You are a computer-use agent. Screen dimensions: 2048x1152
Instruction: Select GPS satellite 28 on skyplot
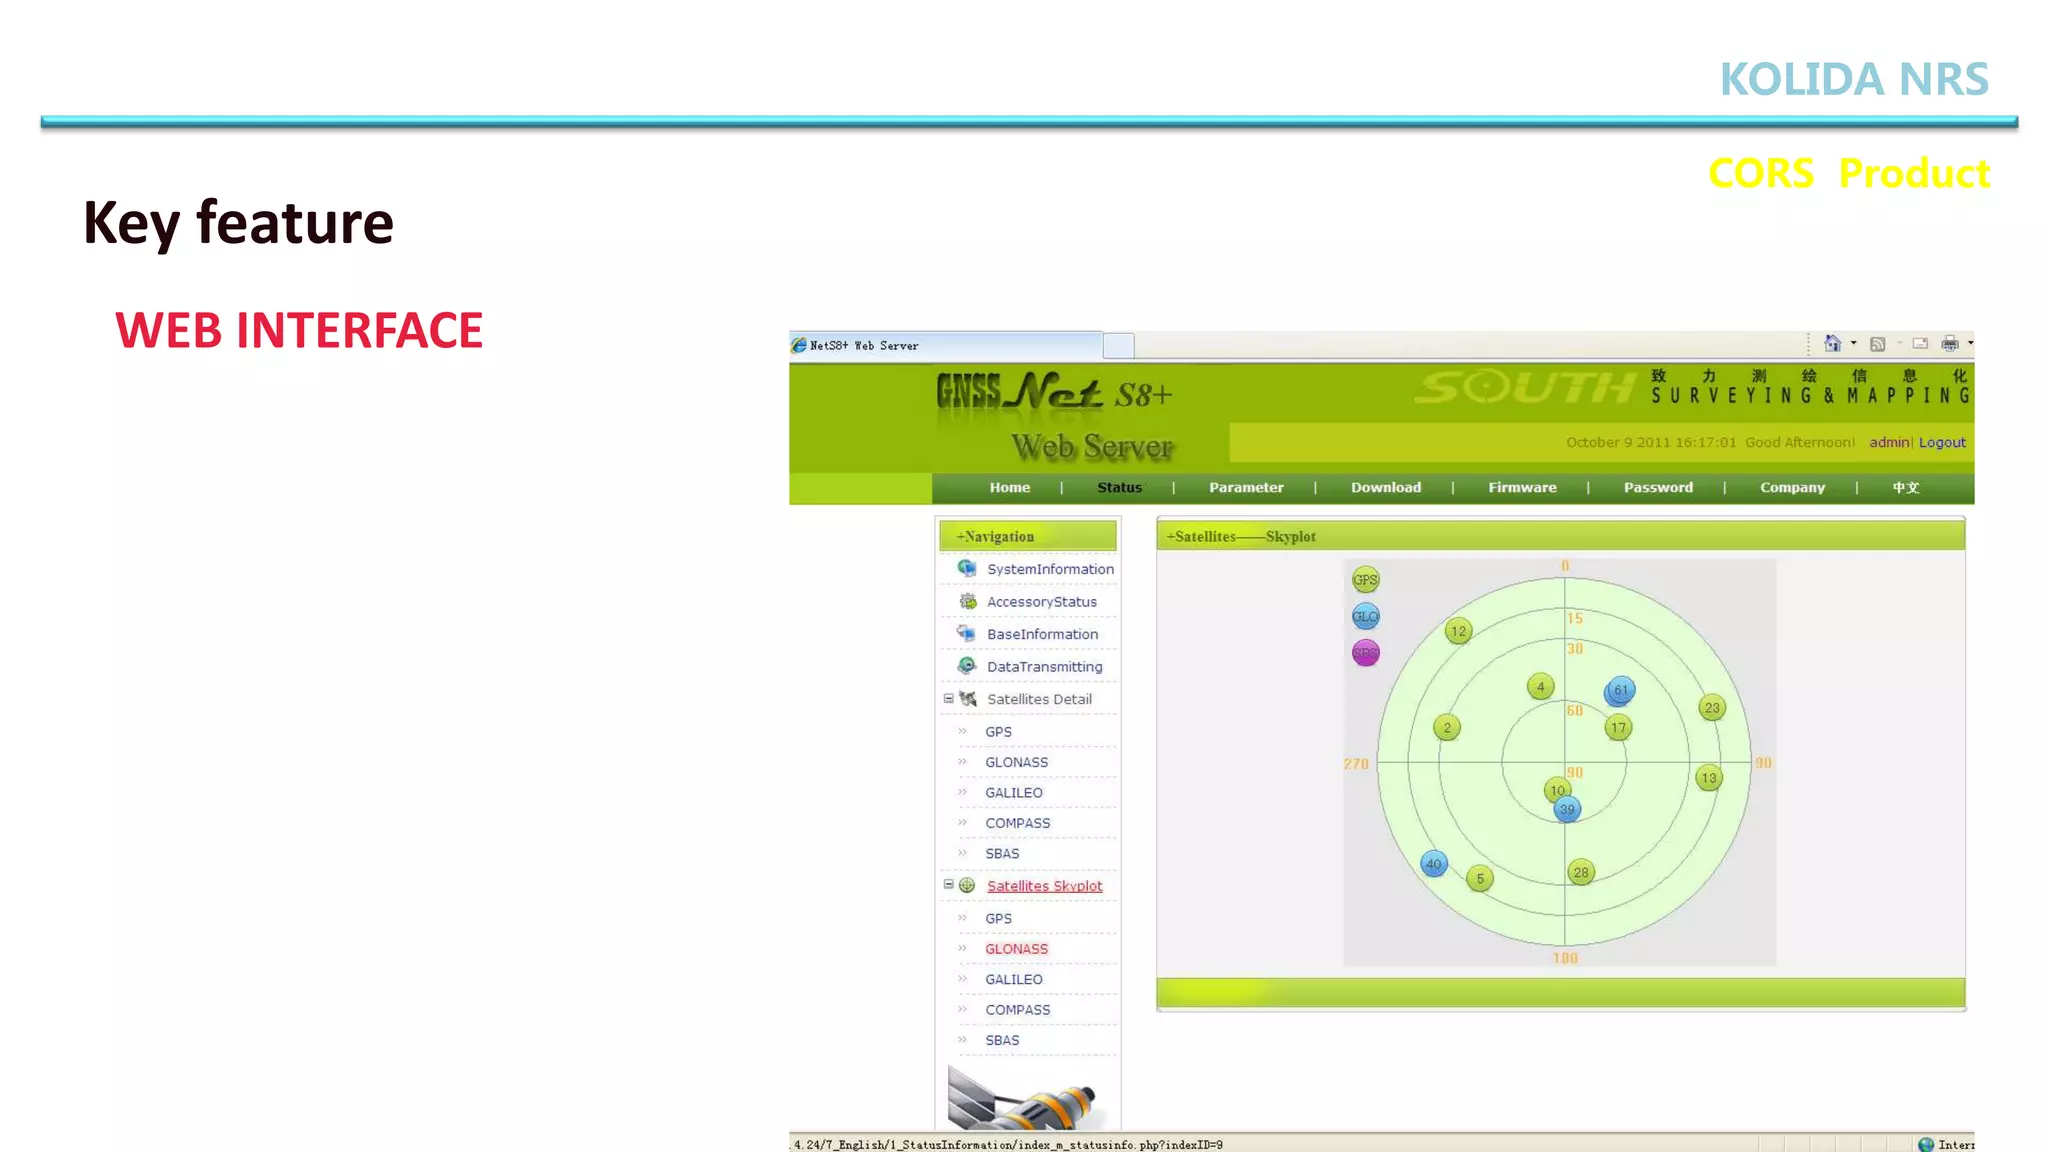point(1581,872)
